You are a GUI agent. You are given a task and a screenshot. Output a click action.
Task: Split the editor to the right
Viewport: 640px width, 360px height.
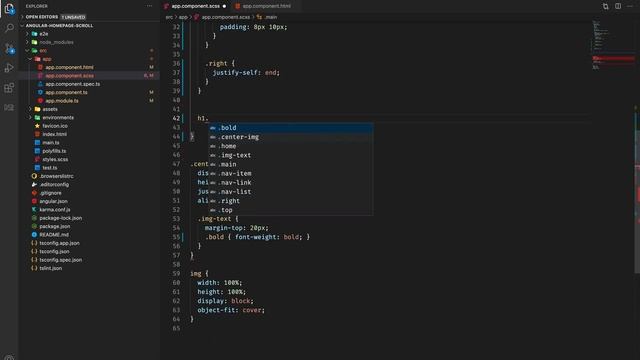pos(618,6)
